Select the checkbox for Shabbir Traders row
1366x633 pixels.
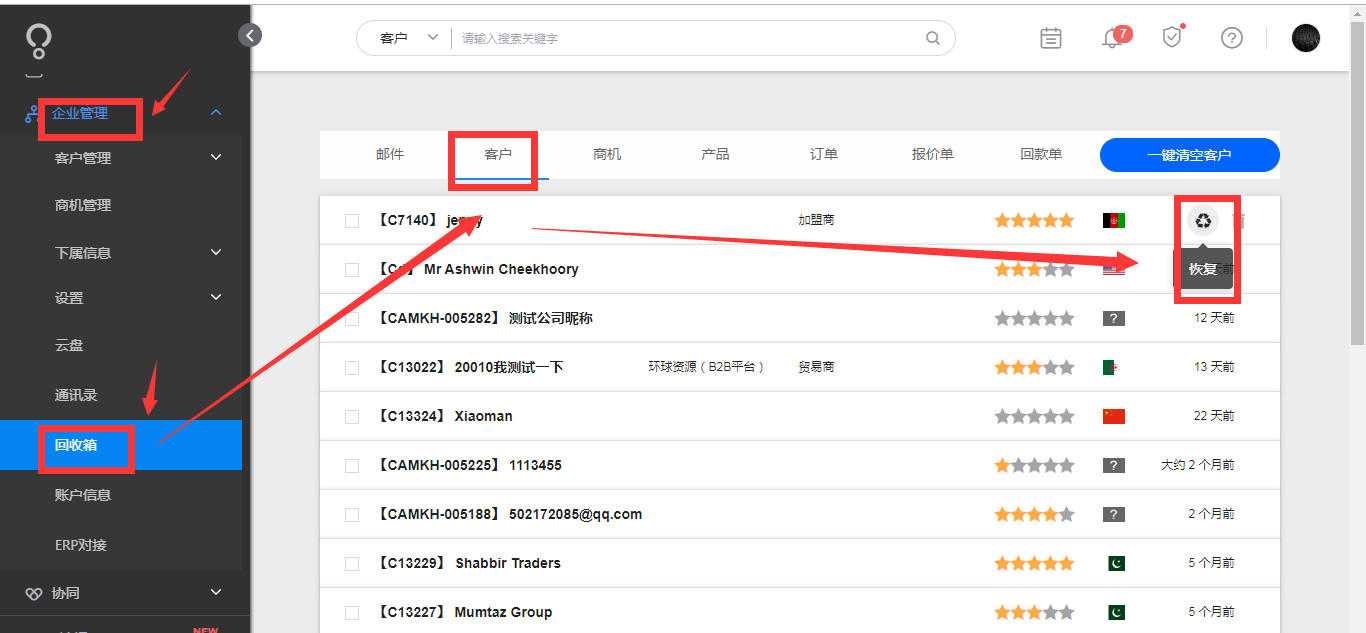click(352, 563)
